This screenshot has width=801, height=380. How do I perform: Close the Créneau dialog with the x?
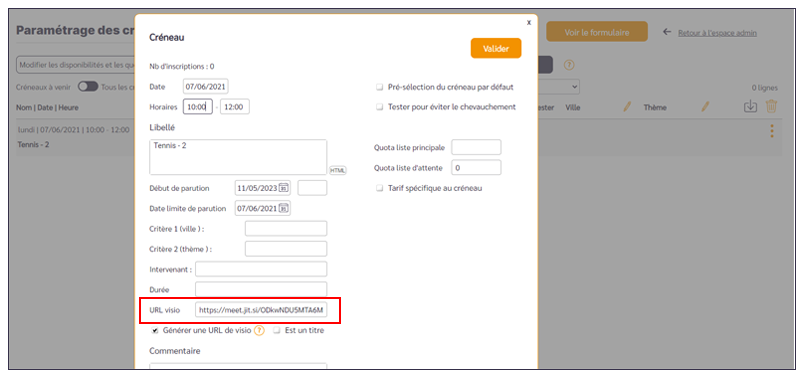[529, 22]
